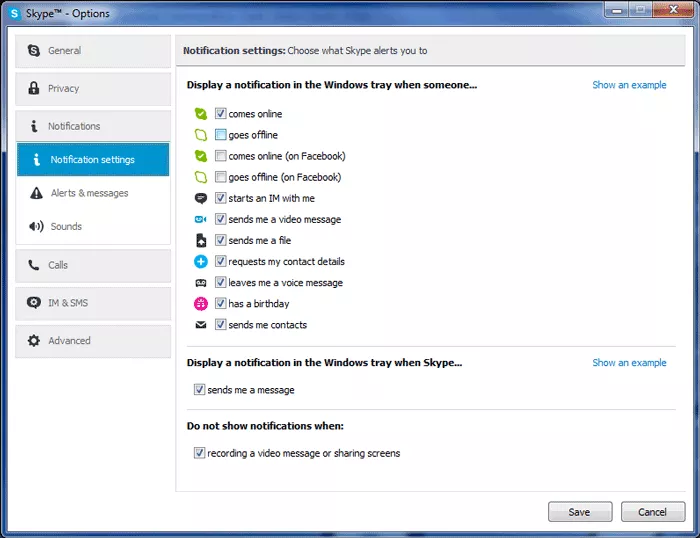Click the blue plus contact request icon
Viewport: 700px width, 538px height.
tap(201, 261)
